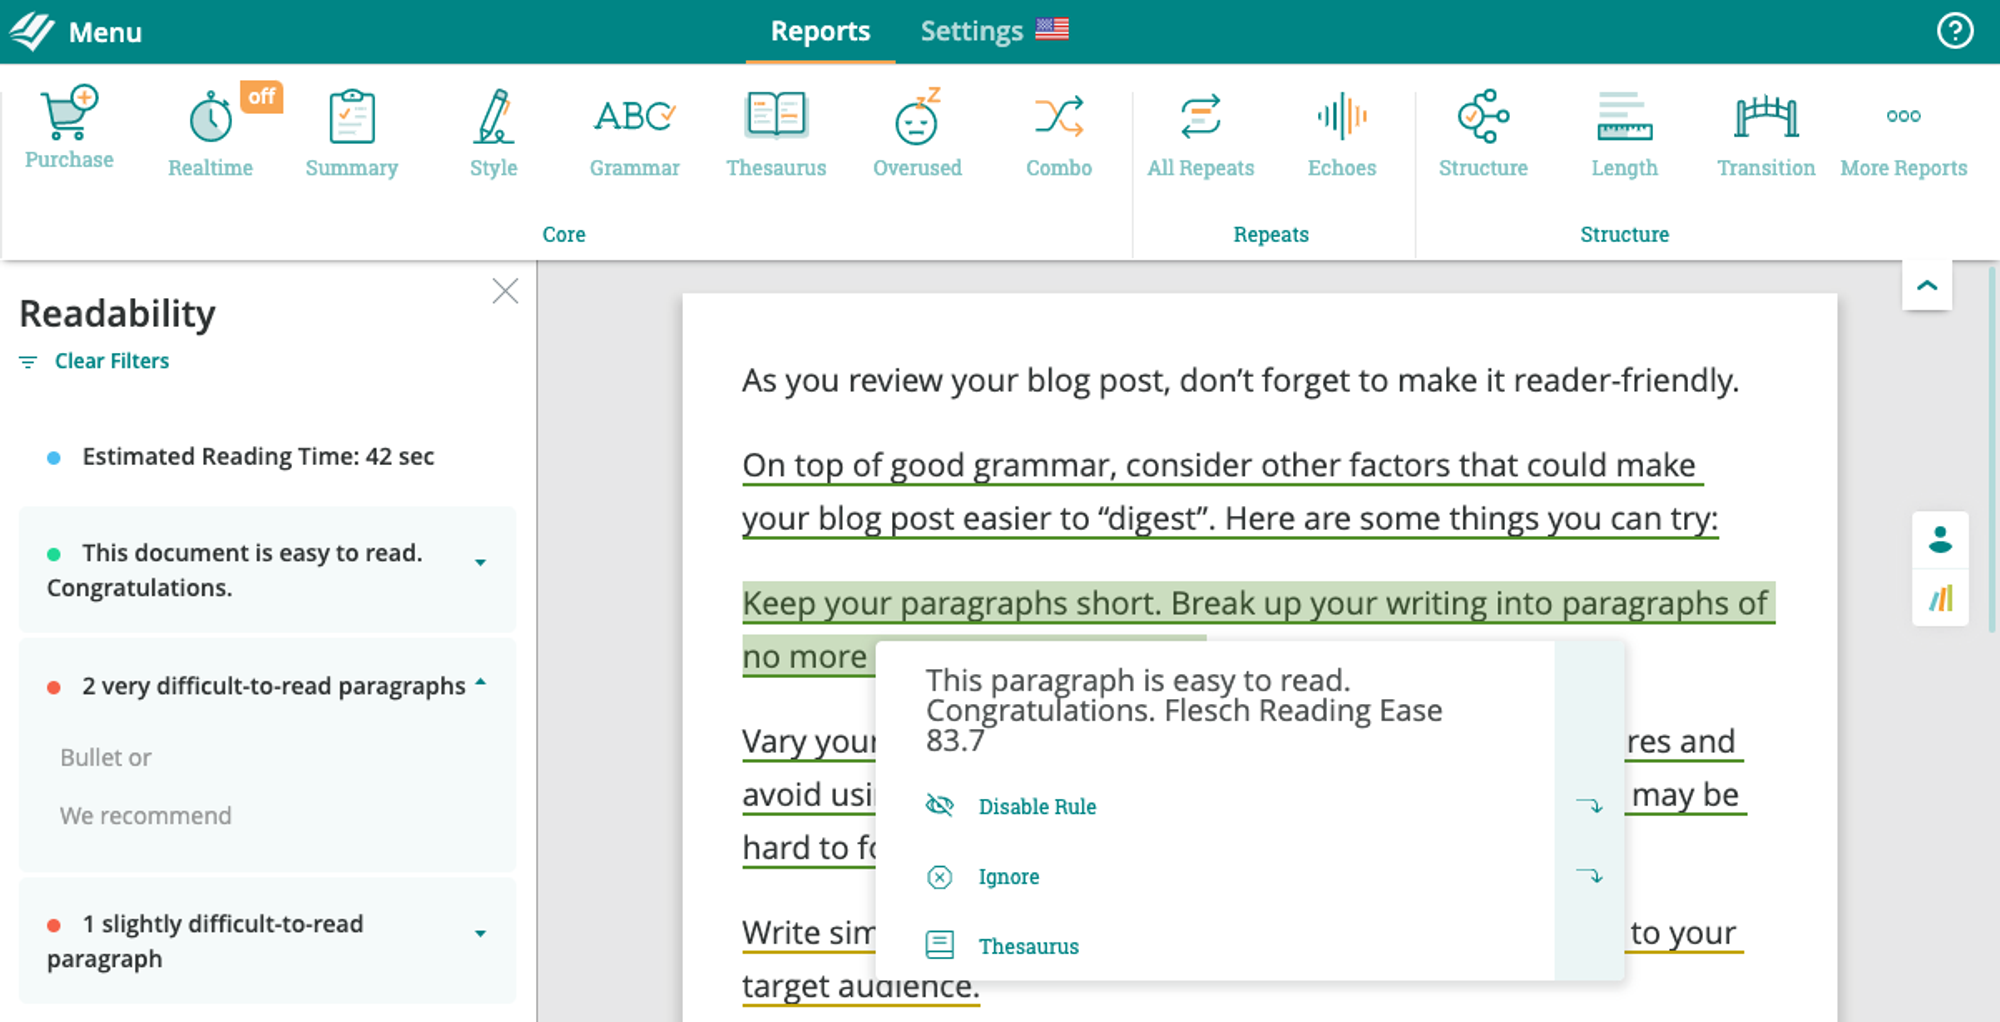Expand the 'document is easy to read' section

click(481, 563)
